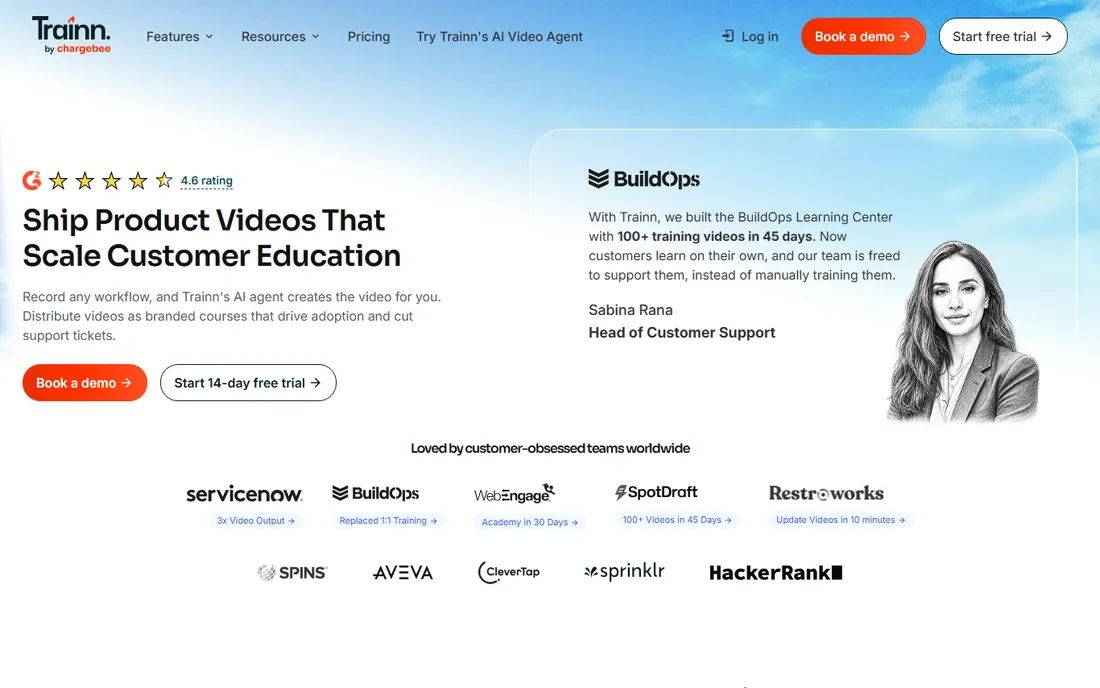Click the ServiceNow logo

point(244,494)
